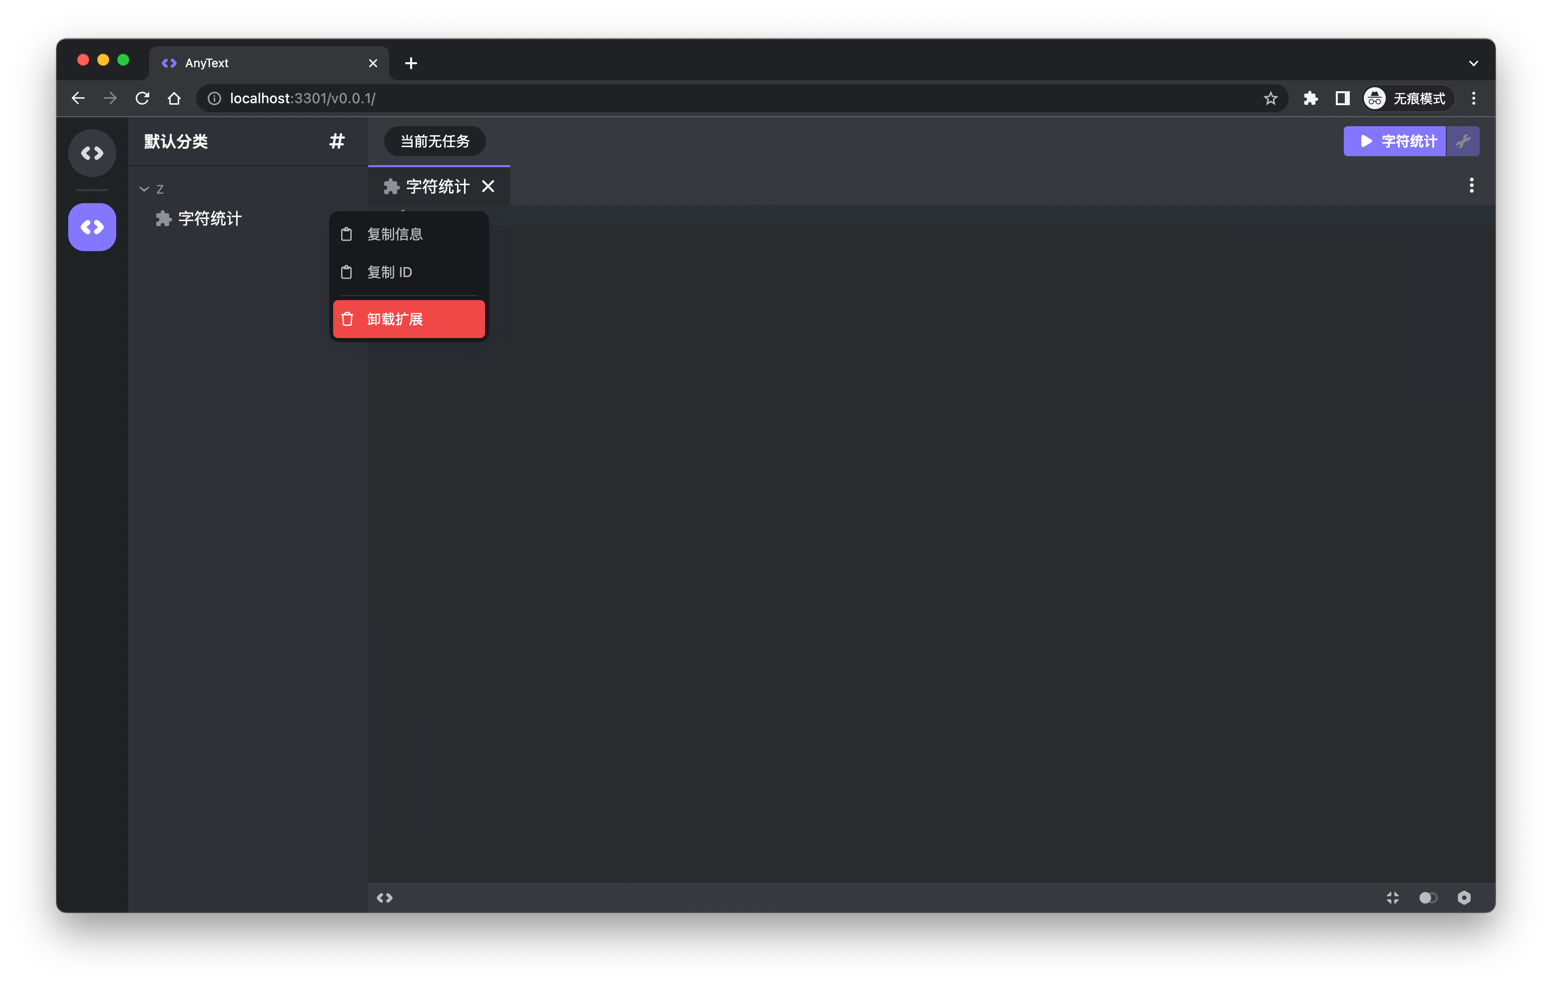Open browser extensions puzzle icon
The height and width of the screenshot is (987, 1552).
click(x=1310, y=98)
